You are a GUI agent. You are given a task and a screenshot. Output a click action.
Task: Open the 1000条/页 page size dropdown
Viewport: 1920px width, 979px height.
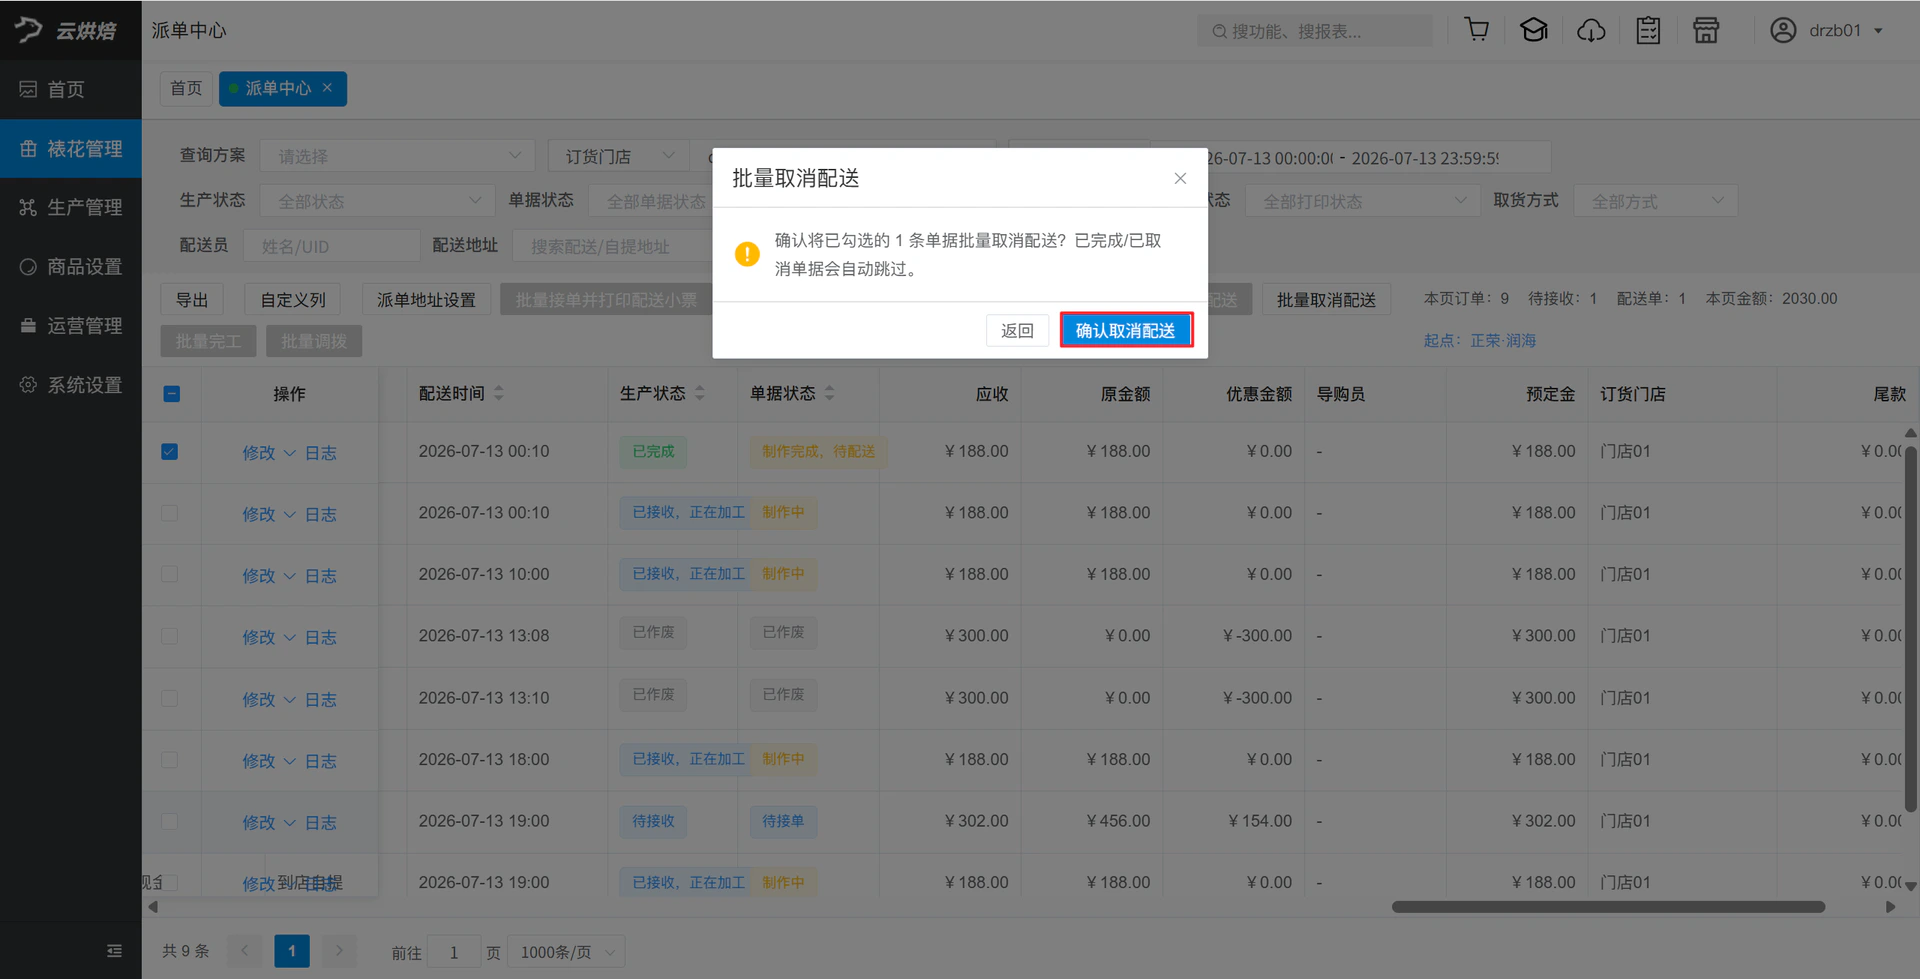coord(566,952)
